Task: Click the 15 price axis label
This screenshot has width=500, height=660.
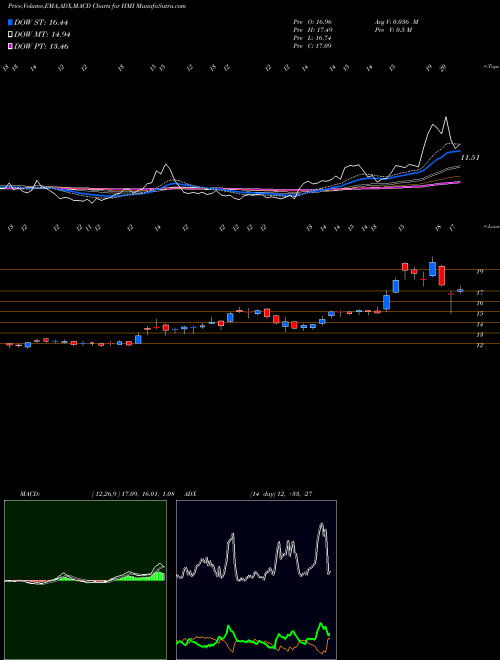Action: (x=479, y=314)
